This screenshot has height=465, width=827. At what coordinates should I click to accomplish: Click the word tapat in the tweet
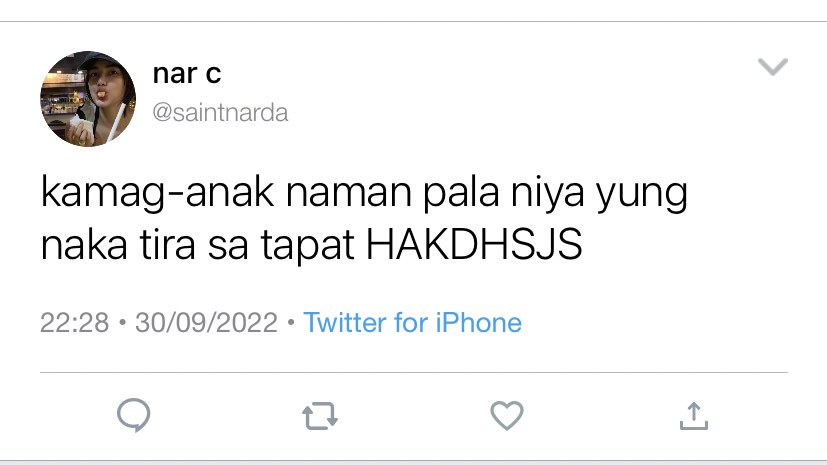[307, 246]
